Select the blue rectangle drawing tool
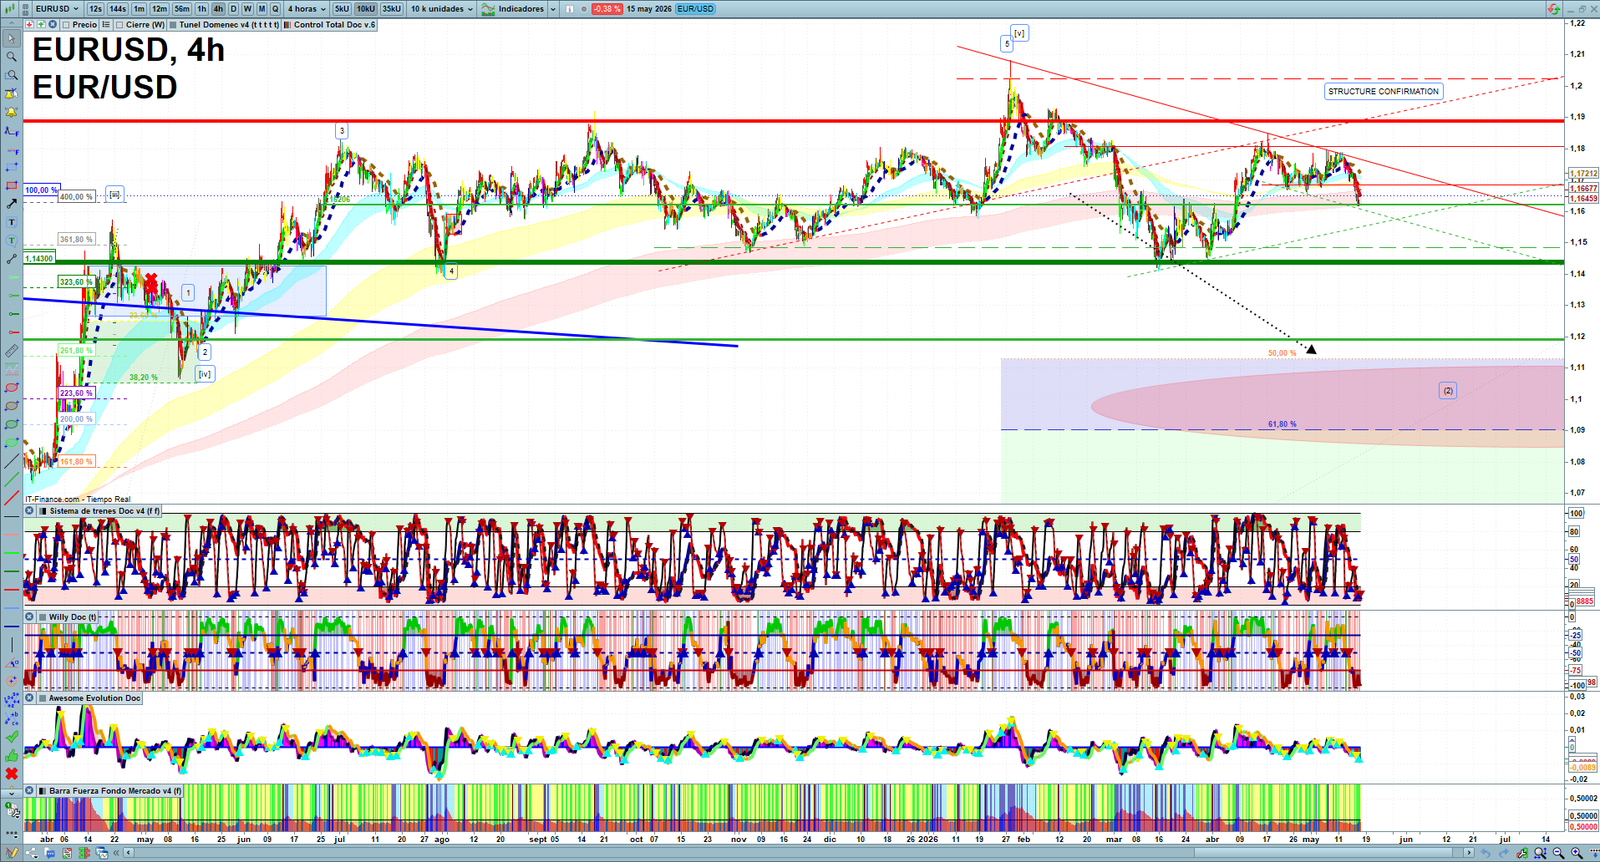 pyautogui.click(x=11, y=167)
